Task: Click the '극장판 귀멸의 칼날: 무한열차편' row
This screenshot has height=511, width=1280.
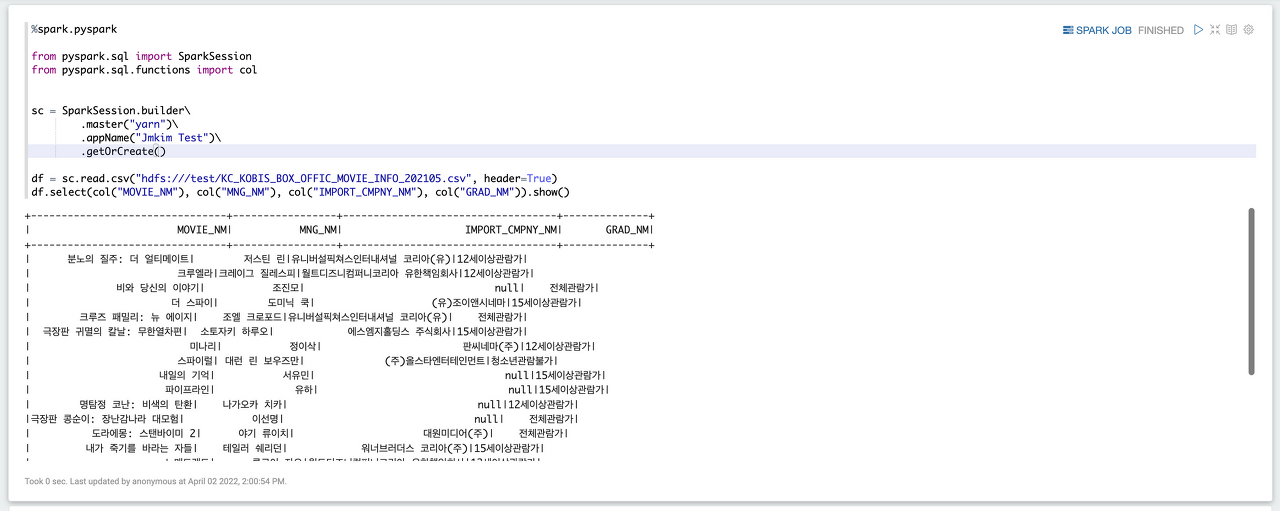Action: tap(276, 331)
